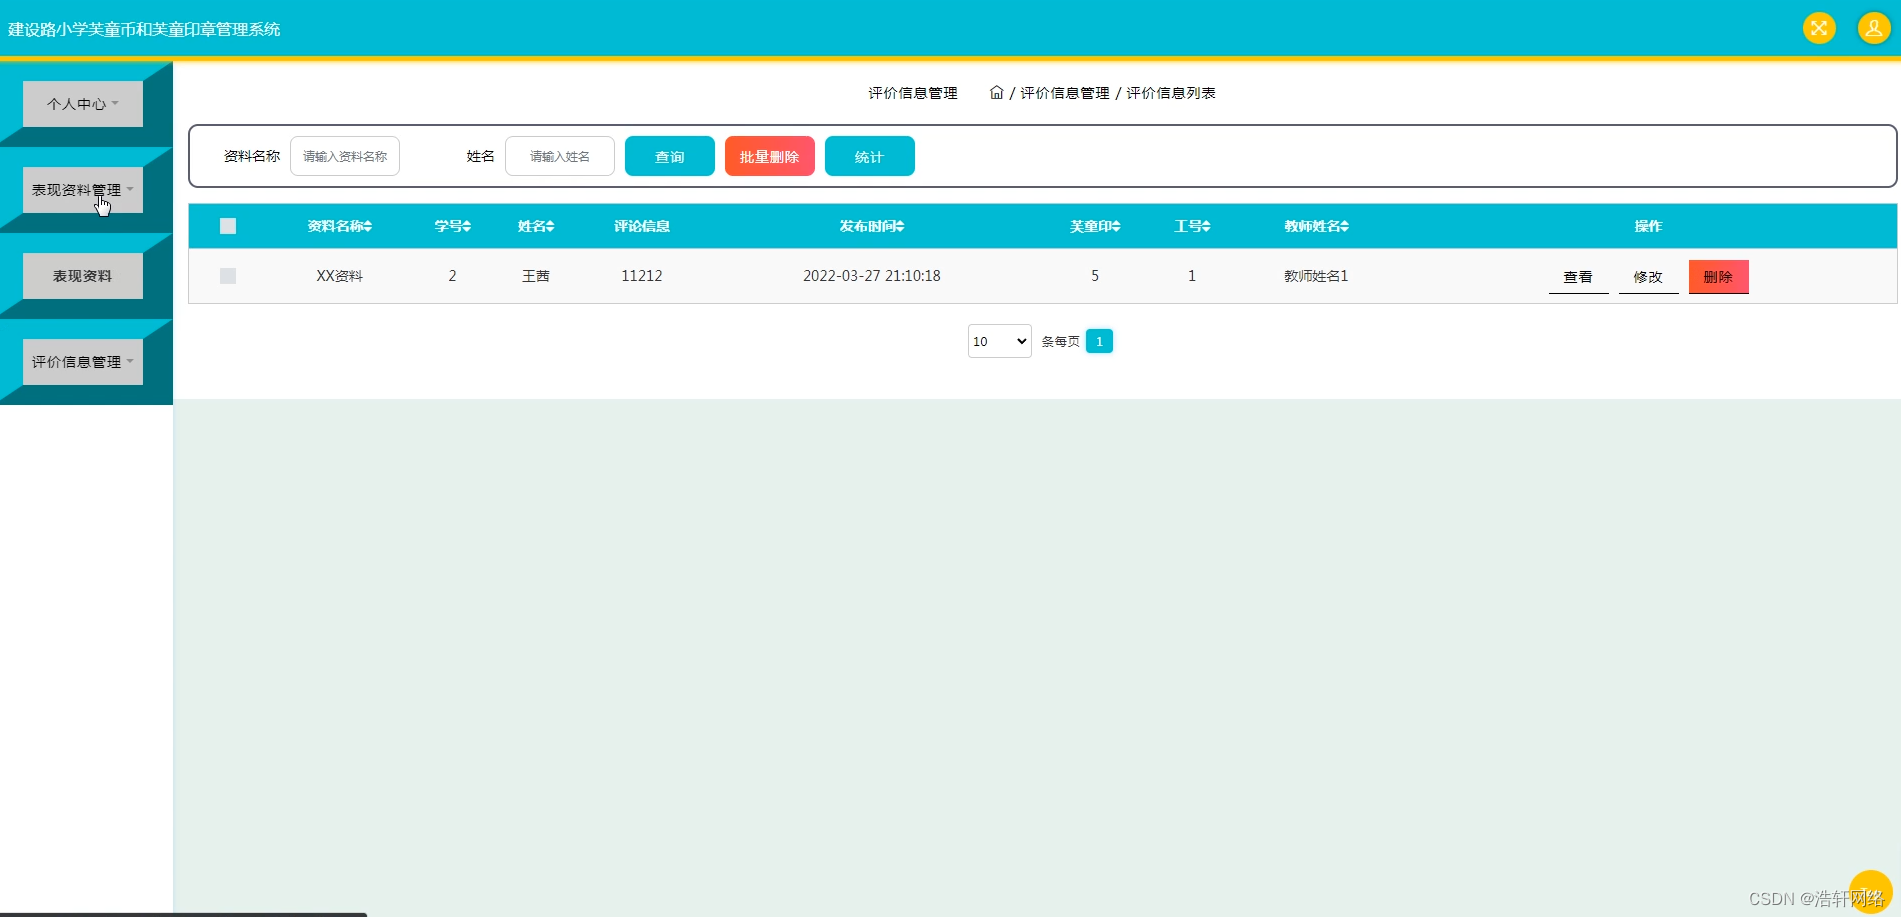Sort table by 资料名称 column
Image resolution: width=1901 pixels, height=917 pixels.
[x=340, y=226]
